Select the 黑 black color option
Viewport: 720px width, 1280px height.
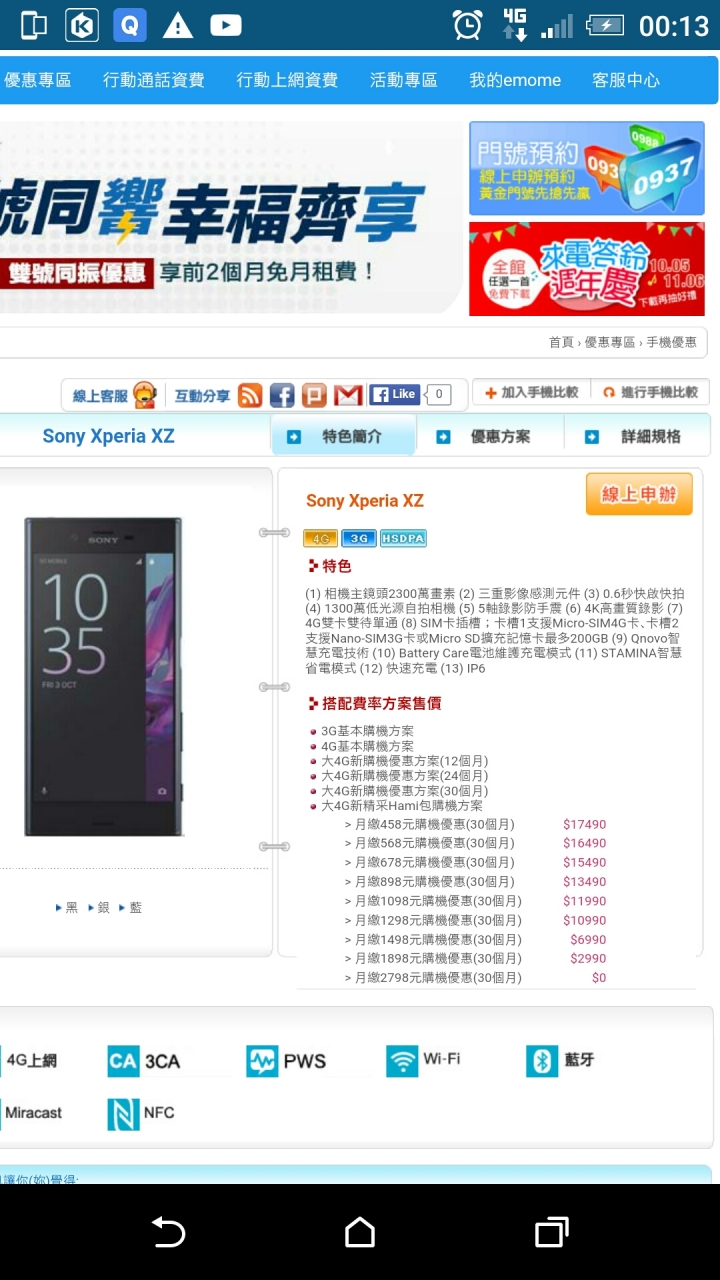click(67, 908)
